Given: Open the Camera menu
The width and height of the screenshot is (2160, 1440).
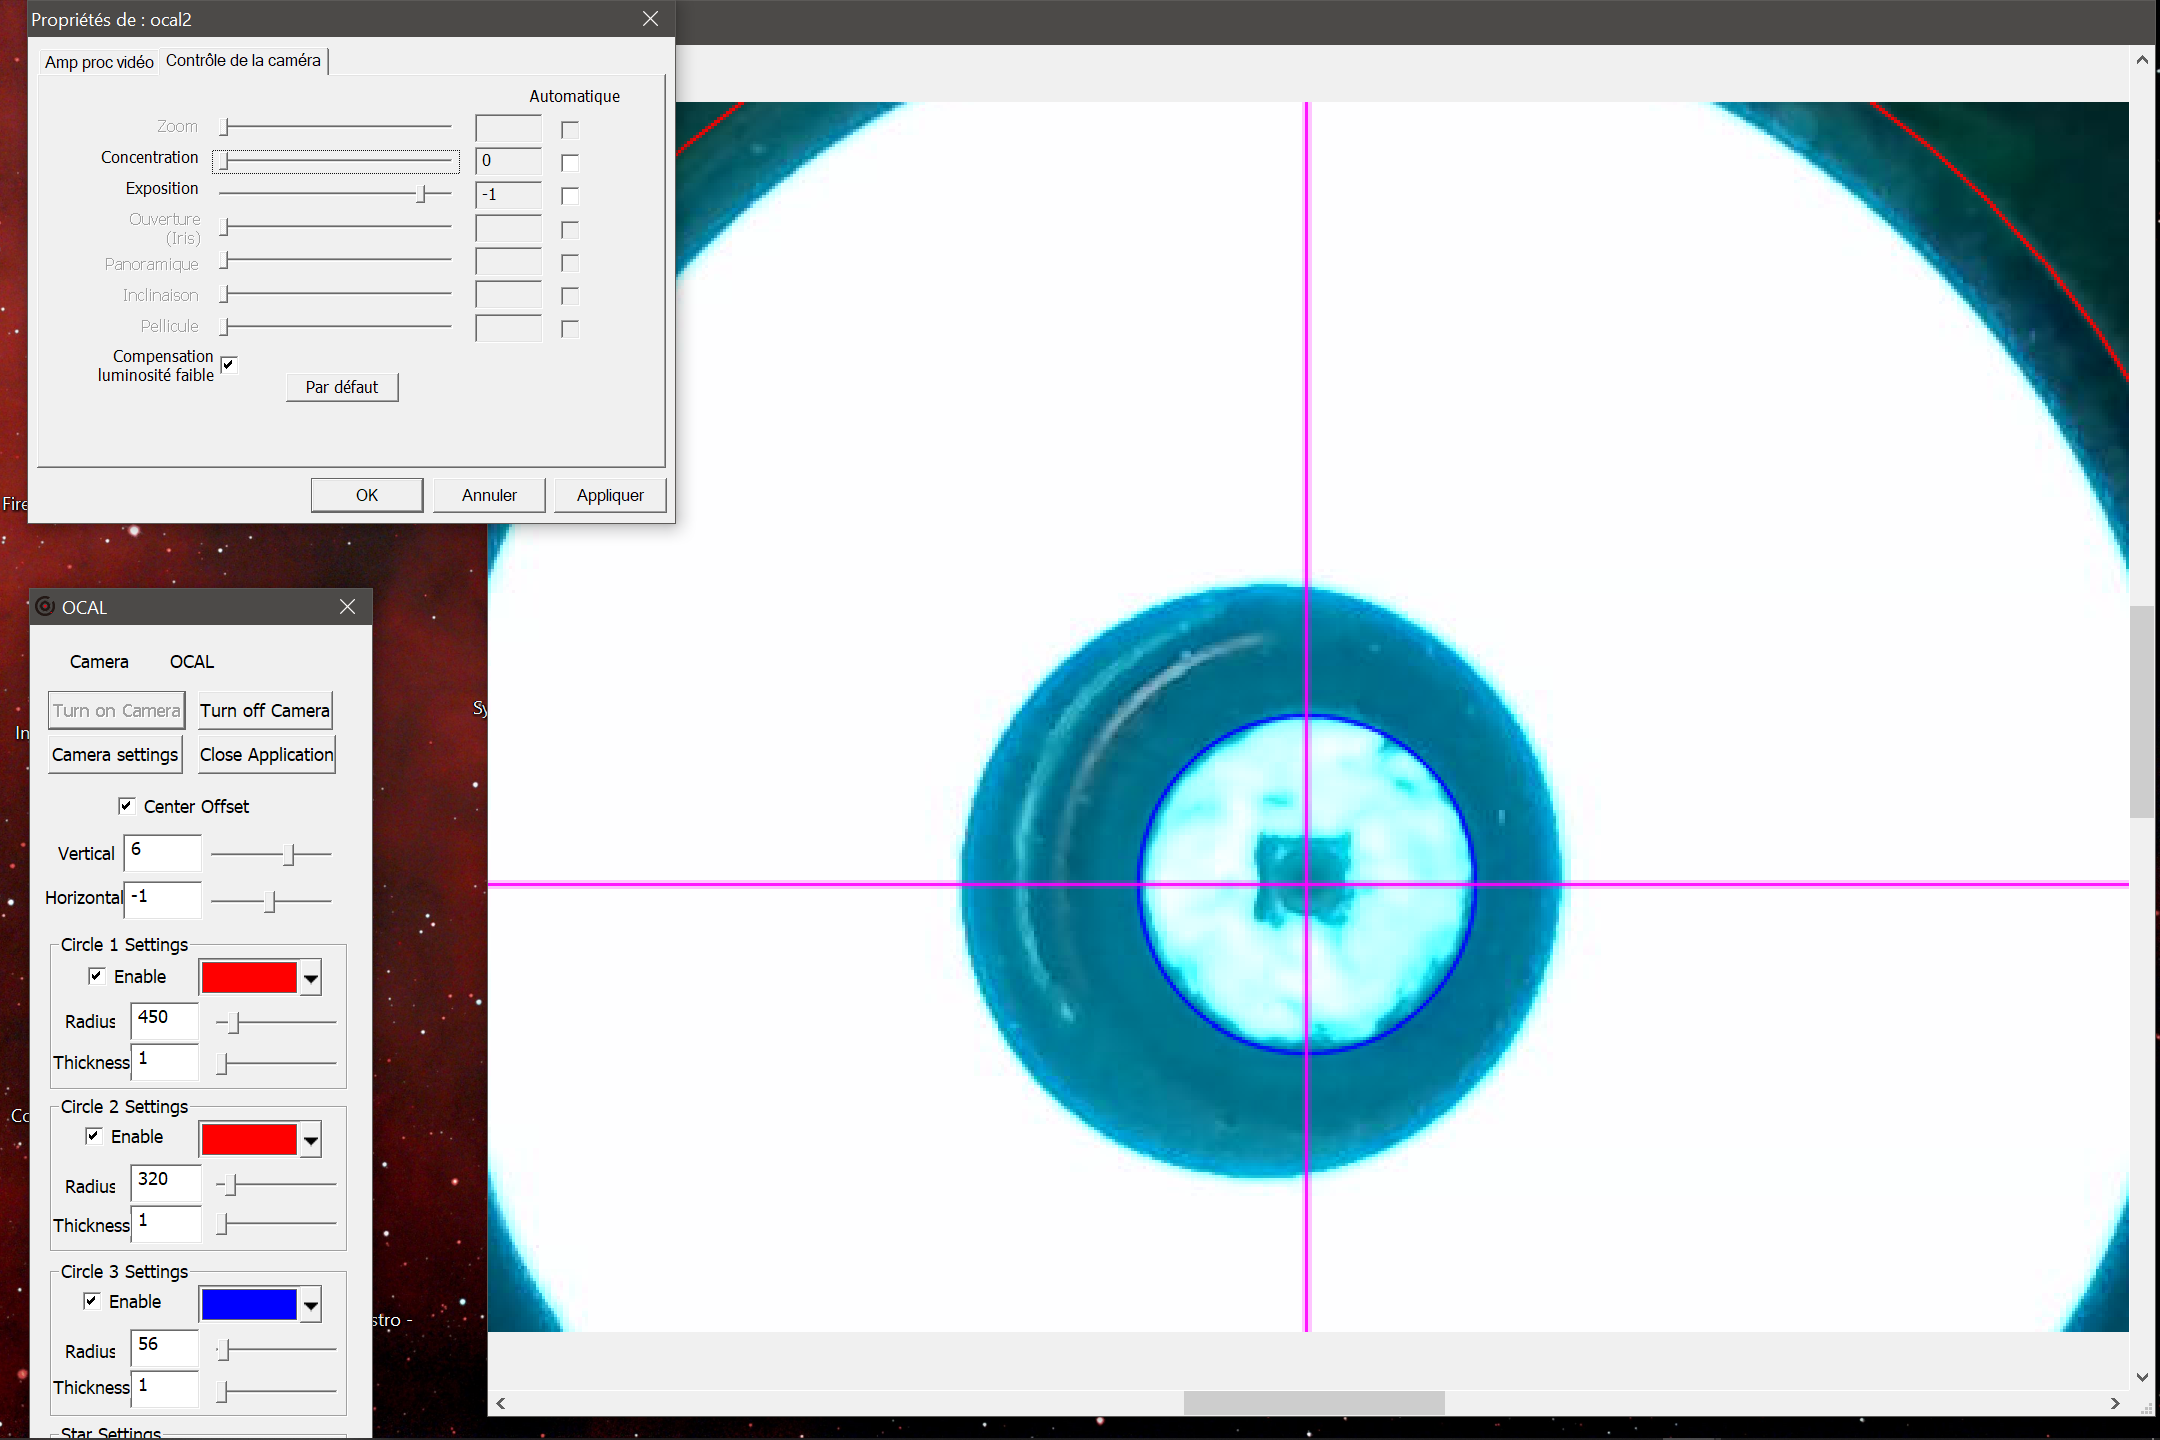Looking at the screenshot, I should (99, 662).
